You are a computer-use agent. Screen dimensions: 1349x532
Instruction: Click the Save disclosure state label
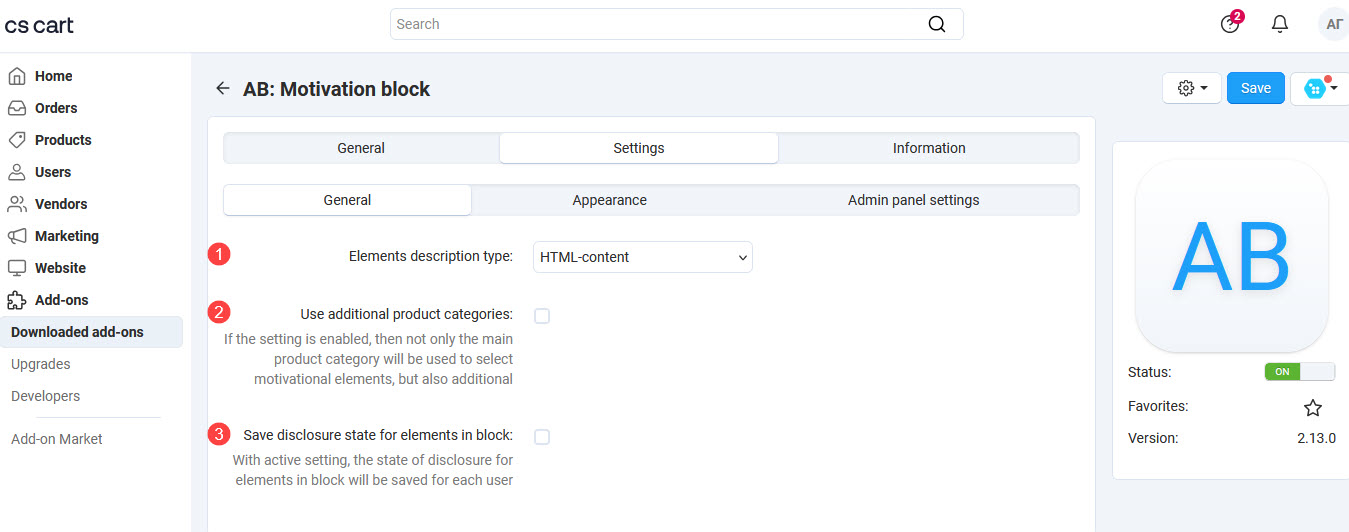378,435
